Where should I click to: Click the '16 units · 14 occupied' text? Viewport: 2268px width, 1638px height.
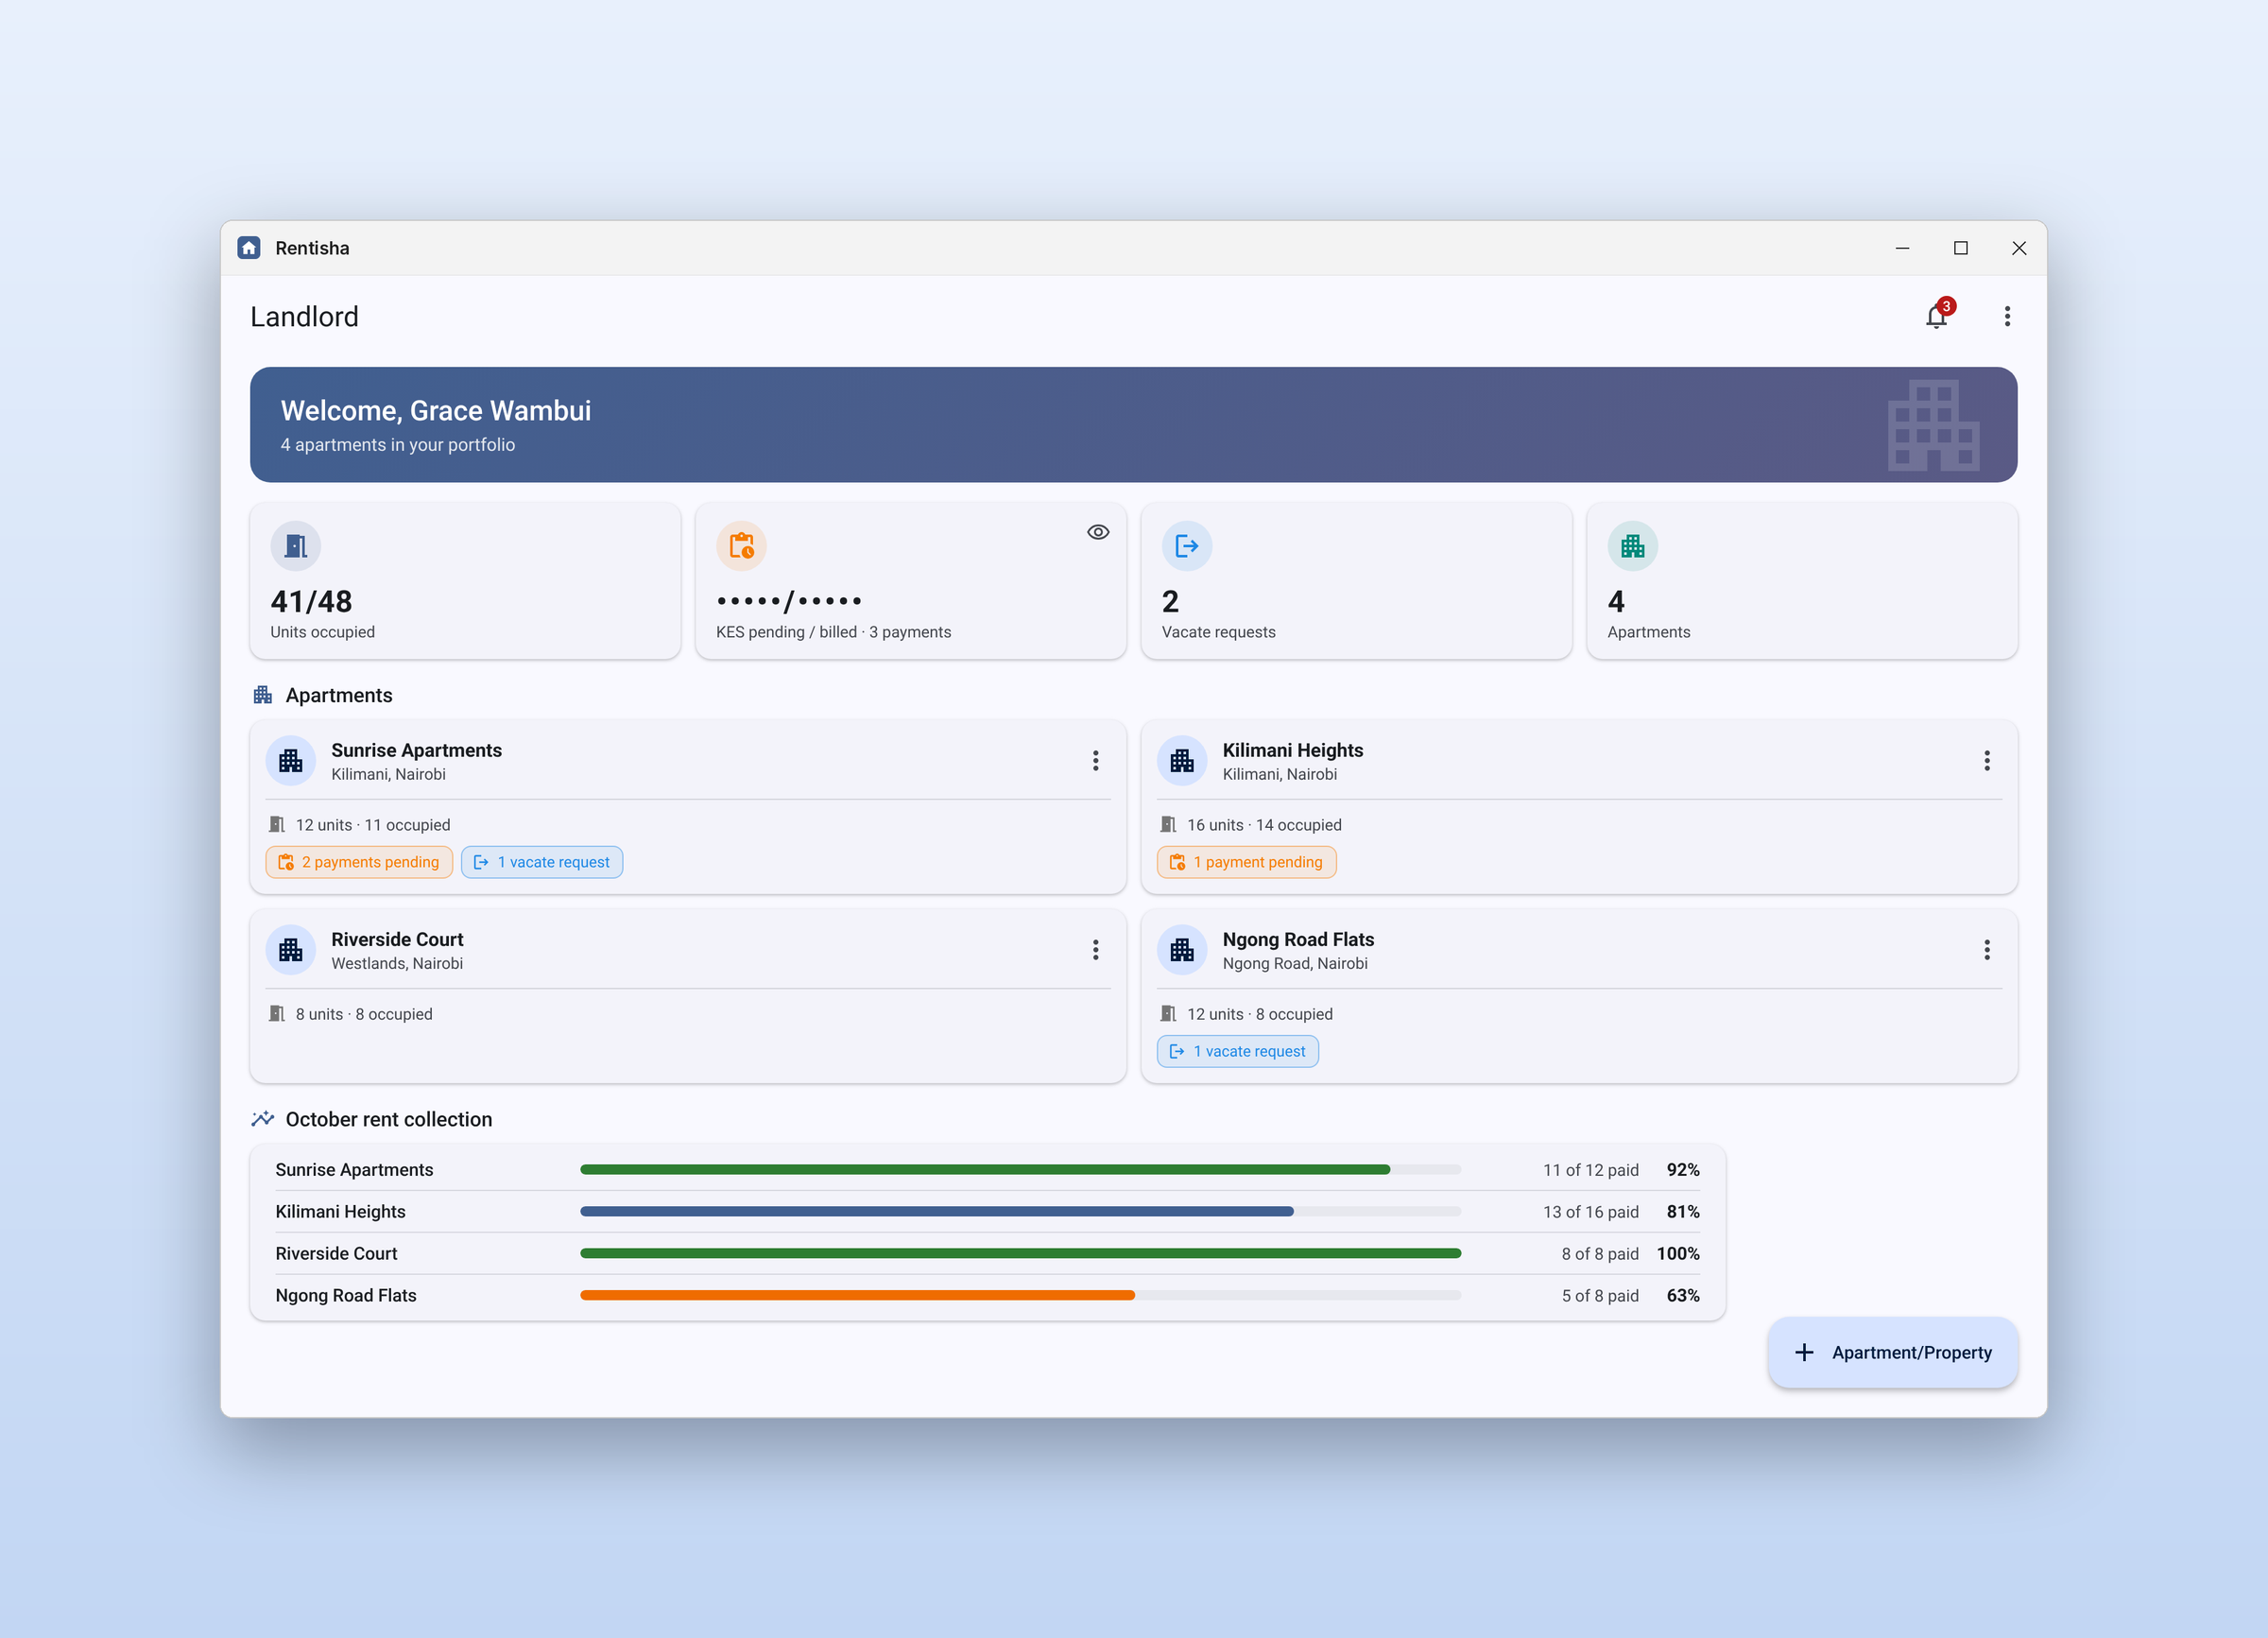click(x=1264, y=825)
